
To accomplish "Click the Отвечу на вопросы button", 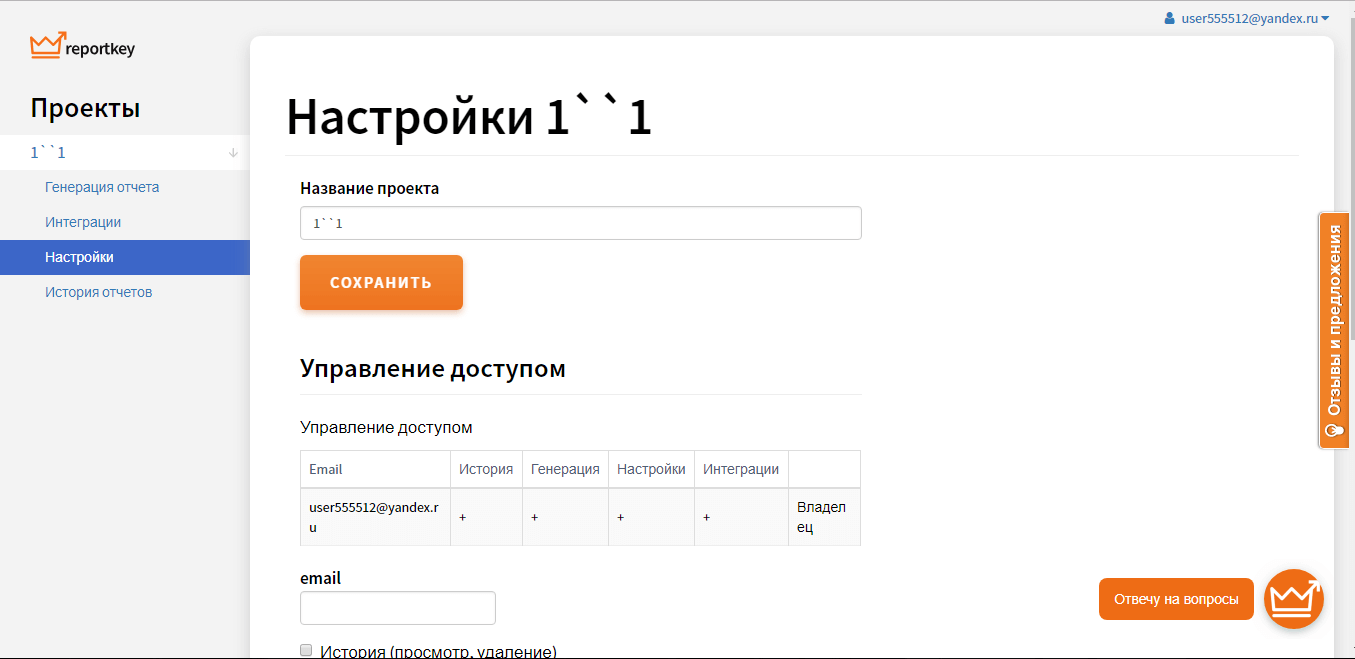I will click(1176, 599).
